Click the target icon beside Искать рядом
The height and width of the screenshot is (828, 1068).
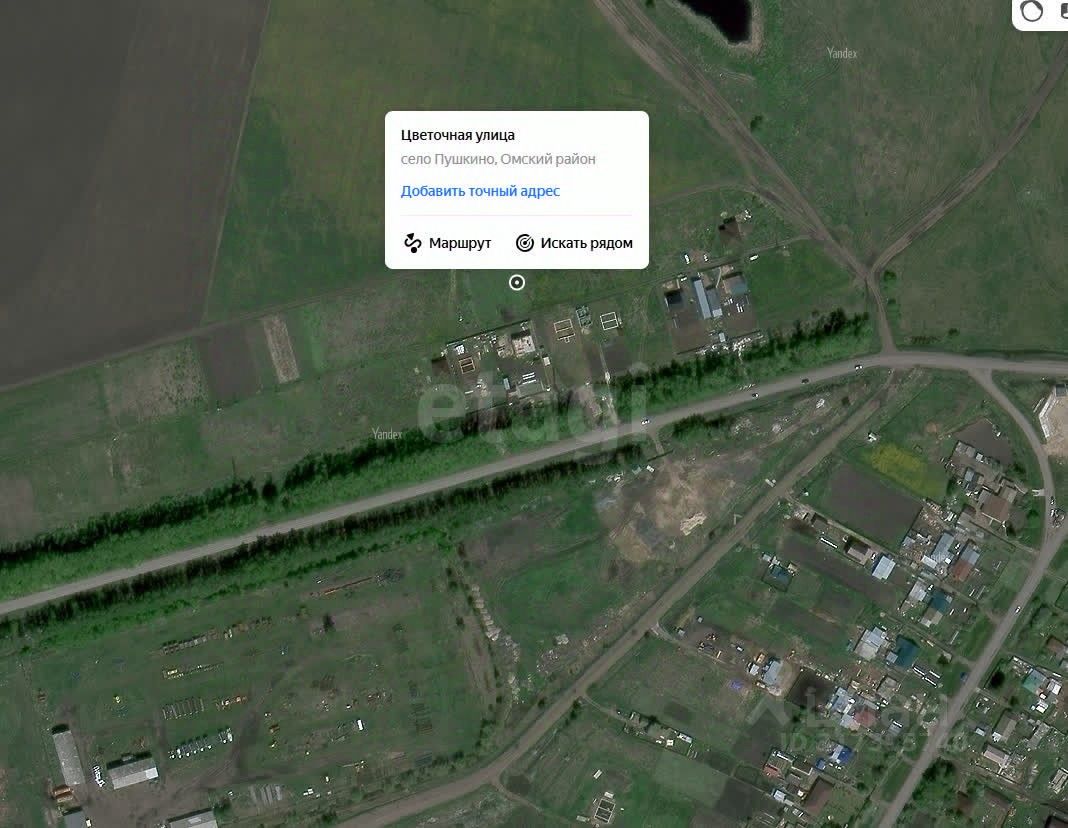coord(524,243)
